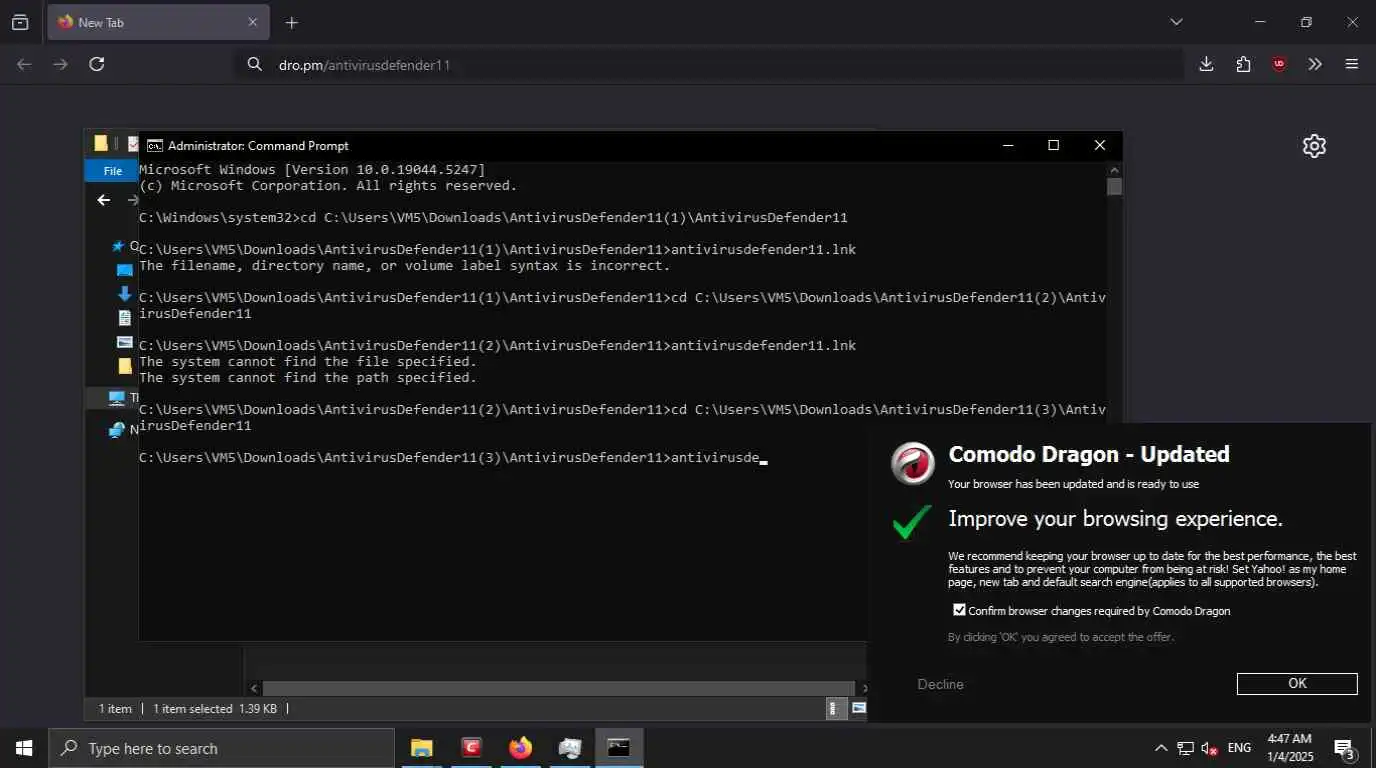Image resolution: width=1376 pixels, height=768 pixels.
Task: Select Documents icon in Explorer sidebar
Action: (x=124, y=318)
